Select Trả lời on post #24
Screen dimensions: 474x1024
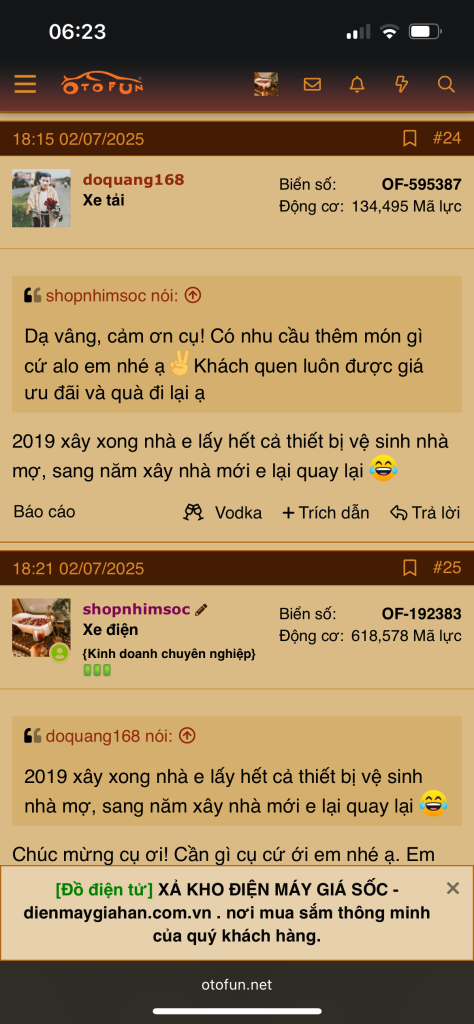click(425, 513)
